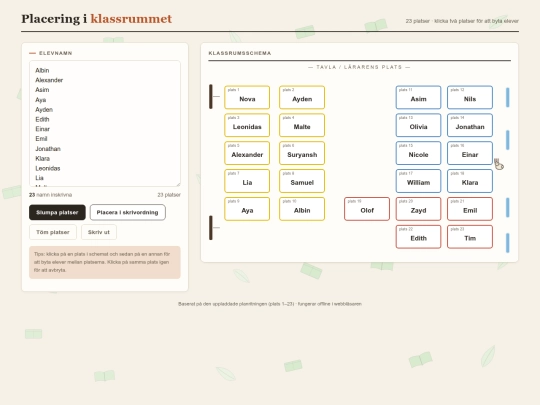Click the name Alexander in the list

49,80
